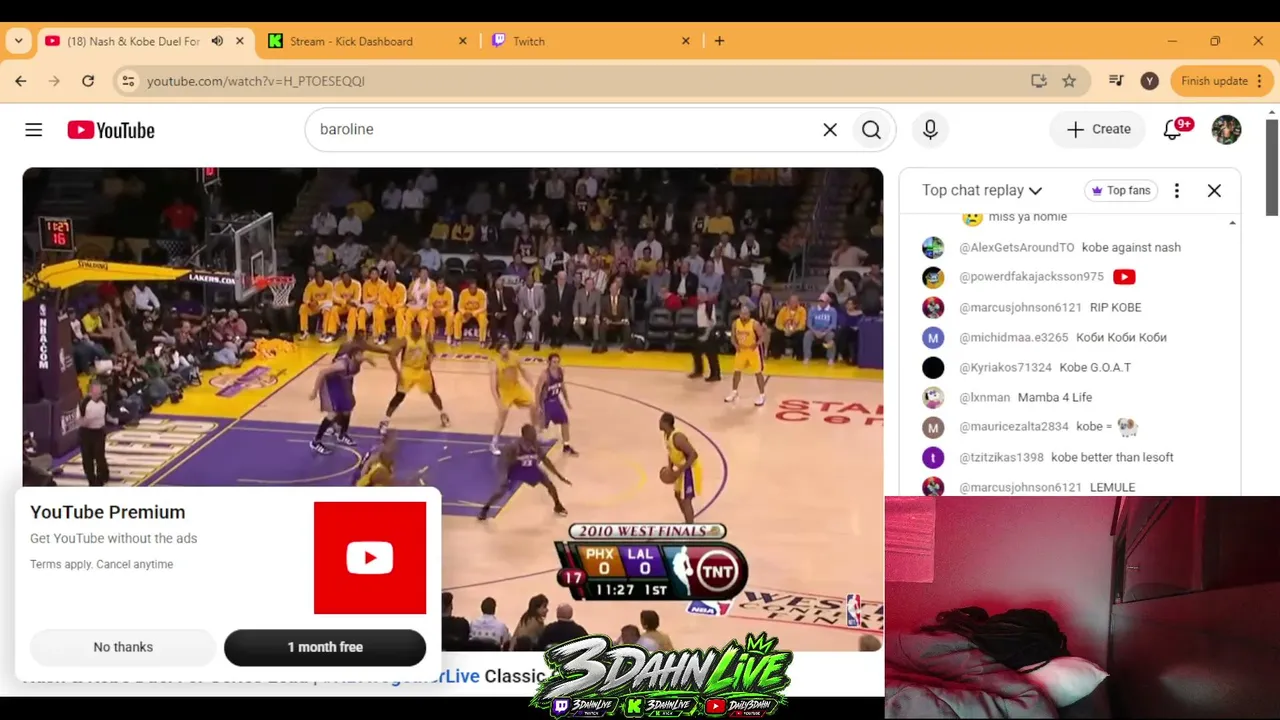
Task: Go to YouTube home via the logo
Action: point(111,130)
